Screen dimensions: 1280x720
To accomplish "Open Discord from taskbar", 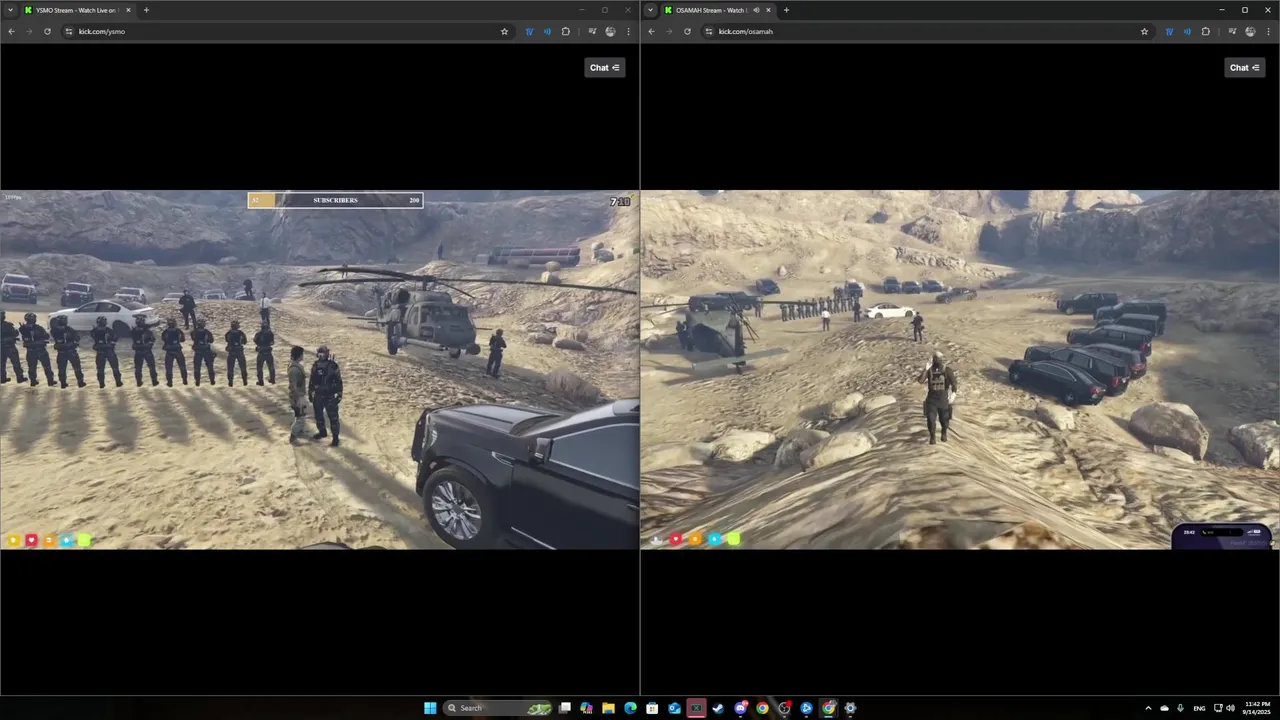I will point(741,708).
